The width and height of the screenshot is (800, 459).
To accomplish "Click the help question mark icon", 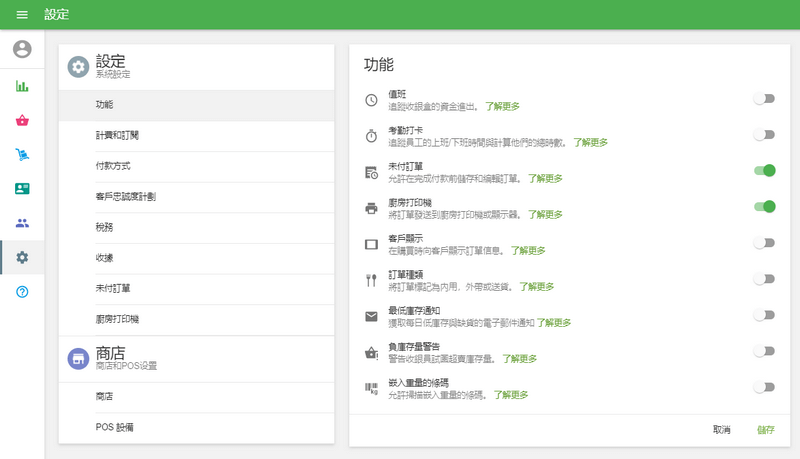I will (x=22, y=291).
